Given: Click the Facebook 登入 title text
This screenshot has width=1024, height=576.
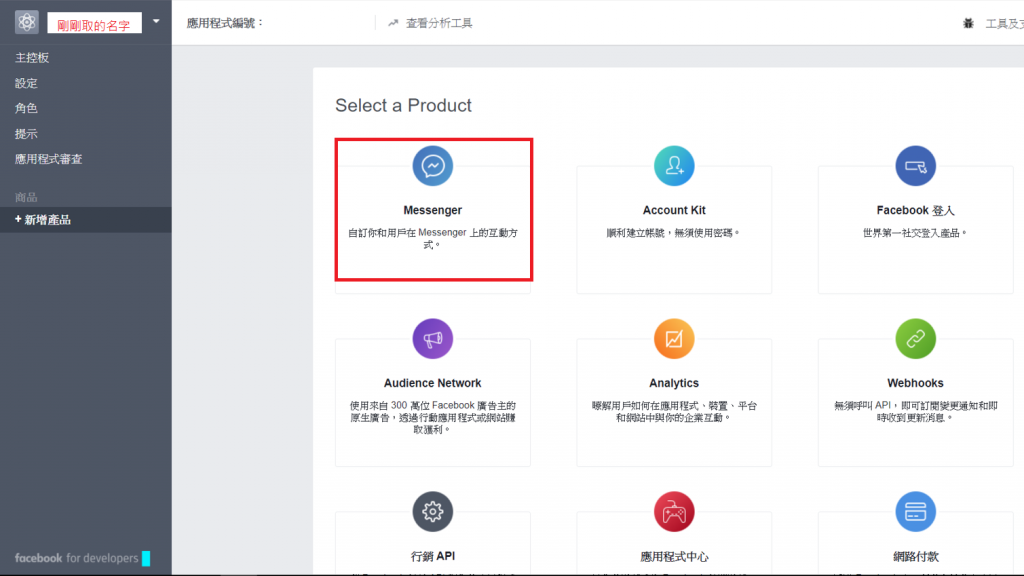Looking at the screenshot, I should [915, 210].
